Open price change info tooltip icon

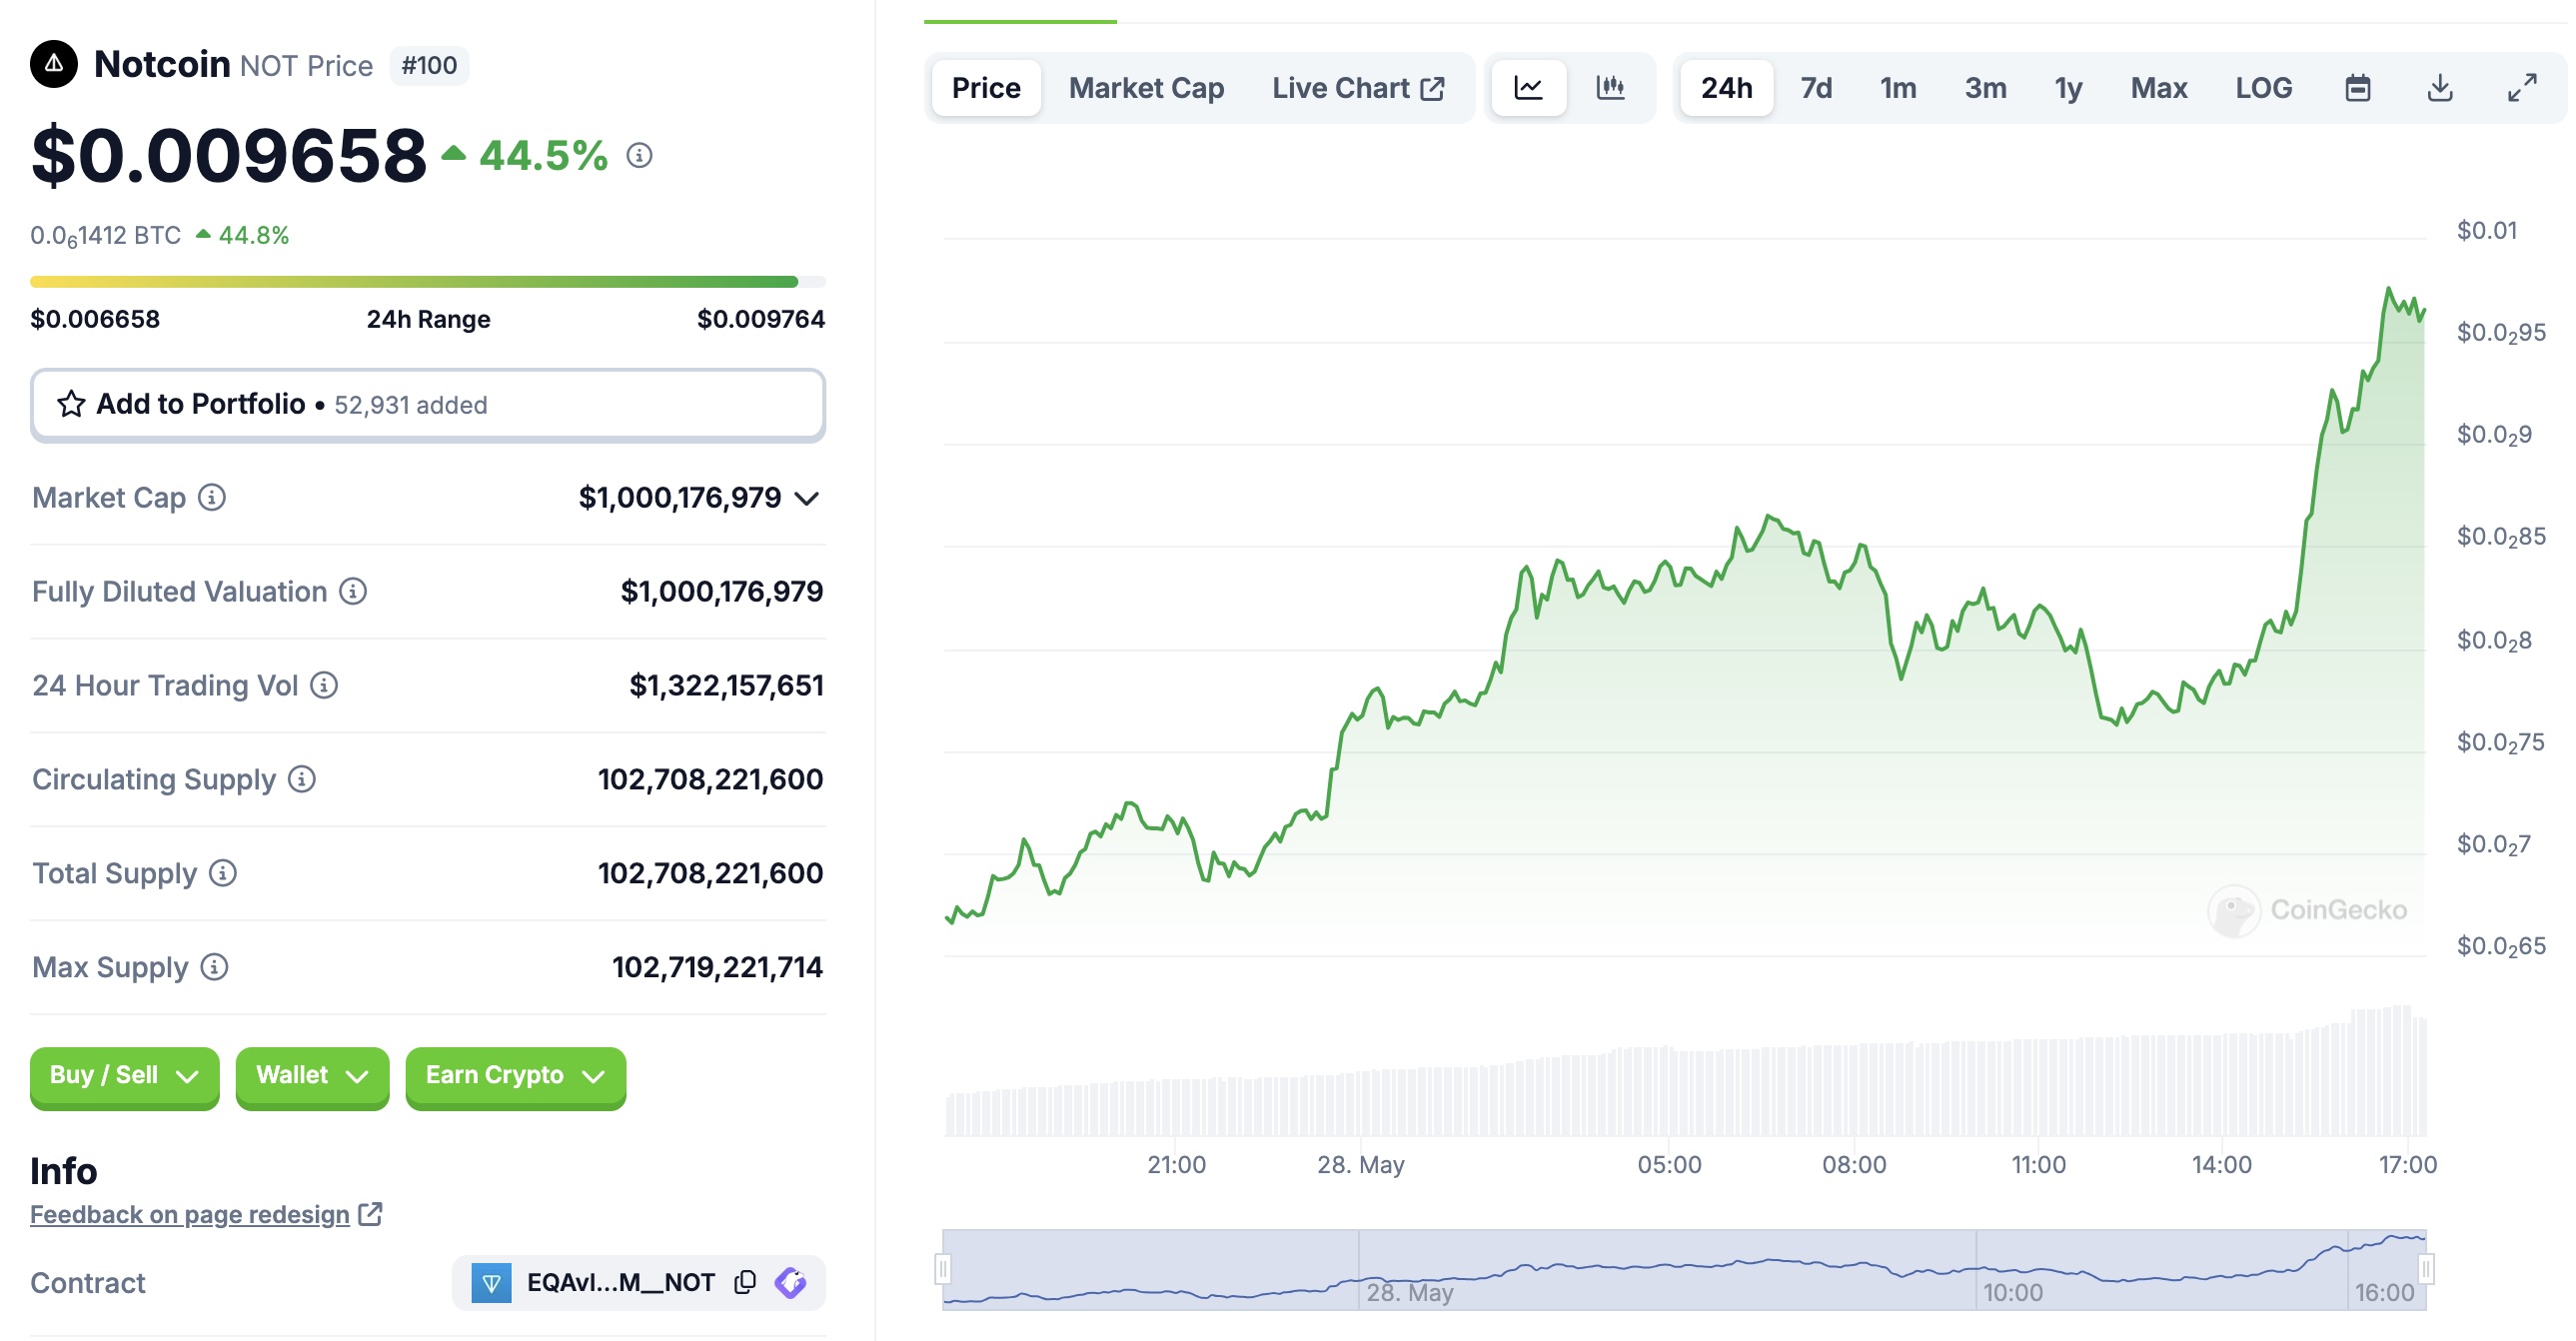(x=639, y=155)
